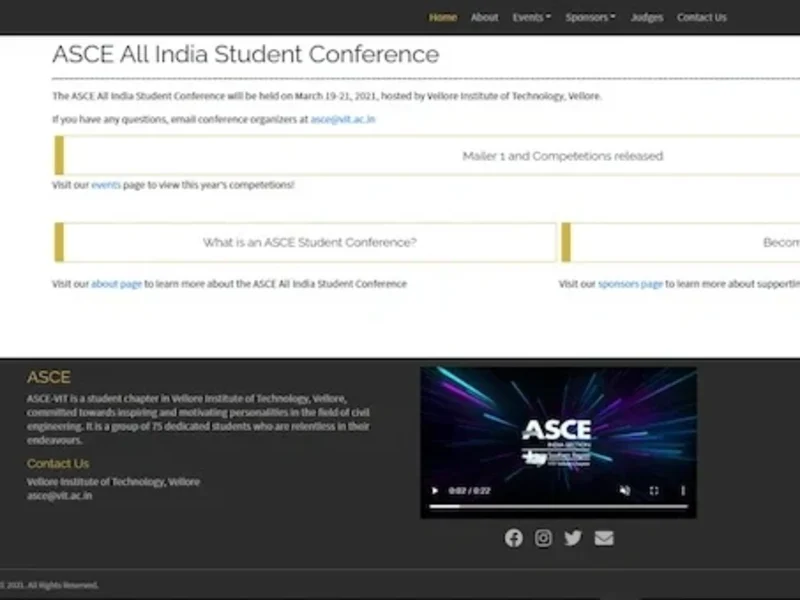This screenshot has width=800, height=600.
Task: Follow the events page link
Action: pyautogui.click(x=106, y=185)
